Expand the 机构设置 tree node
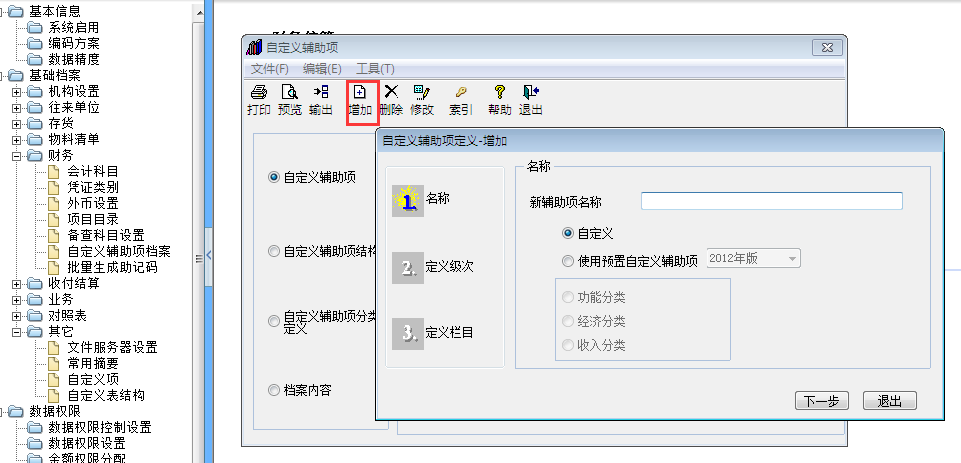This screenshot has width=961, height=463. pos(17,92)
